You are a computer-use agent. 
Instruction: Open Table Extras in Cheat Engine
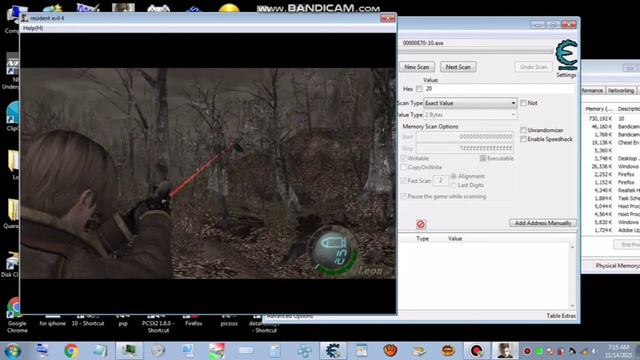click(x=561, y=316)
